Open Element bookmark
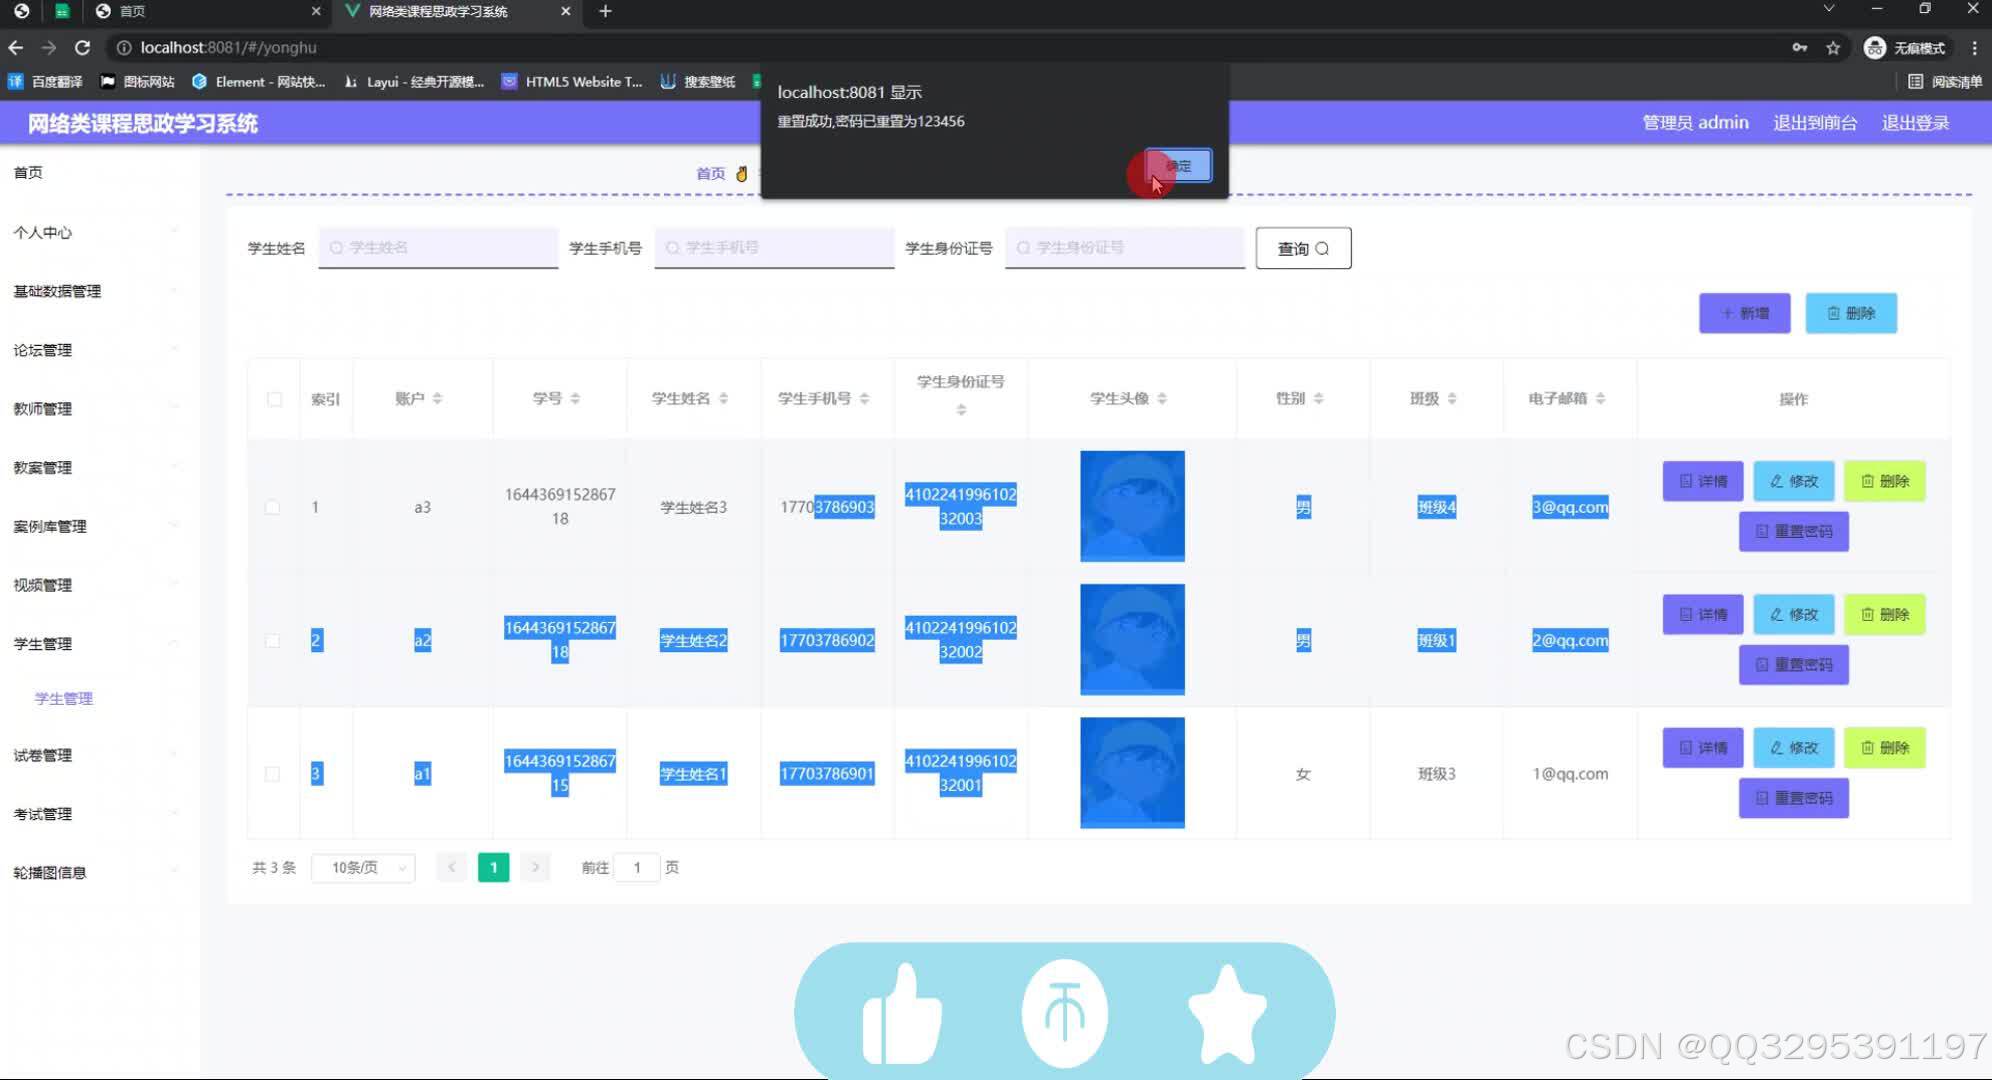Viewport: 1992px width, 1080px height. click(x=258, y=82)
